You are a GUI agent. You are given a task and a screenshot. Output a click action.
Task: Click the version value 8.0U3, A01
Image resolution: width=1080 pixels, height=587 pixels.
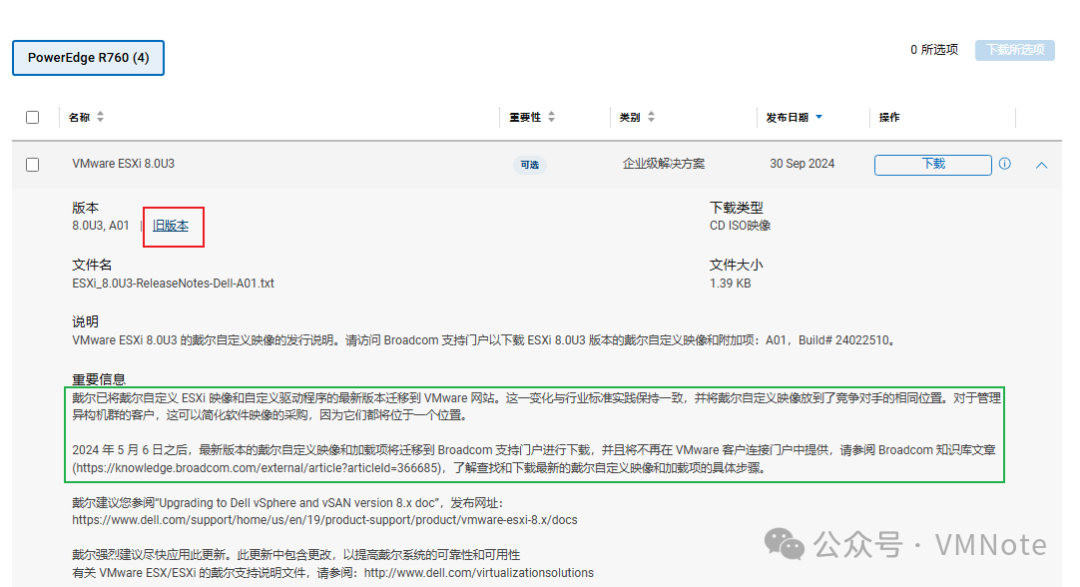click(x=101, y=226)
